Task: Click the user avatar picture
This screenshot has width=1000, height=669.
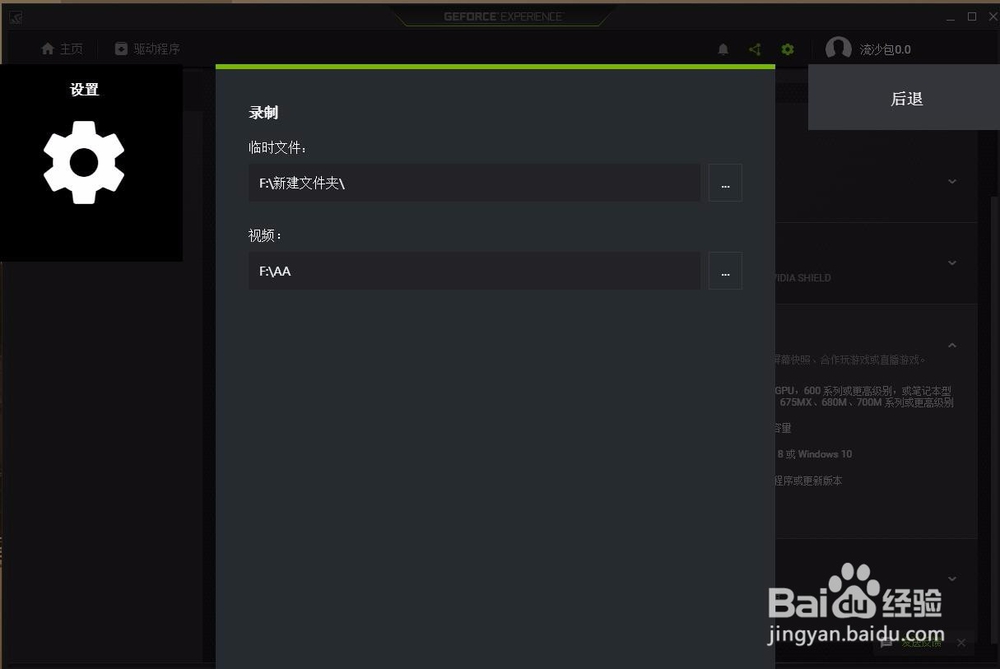Action: 838,48
